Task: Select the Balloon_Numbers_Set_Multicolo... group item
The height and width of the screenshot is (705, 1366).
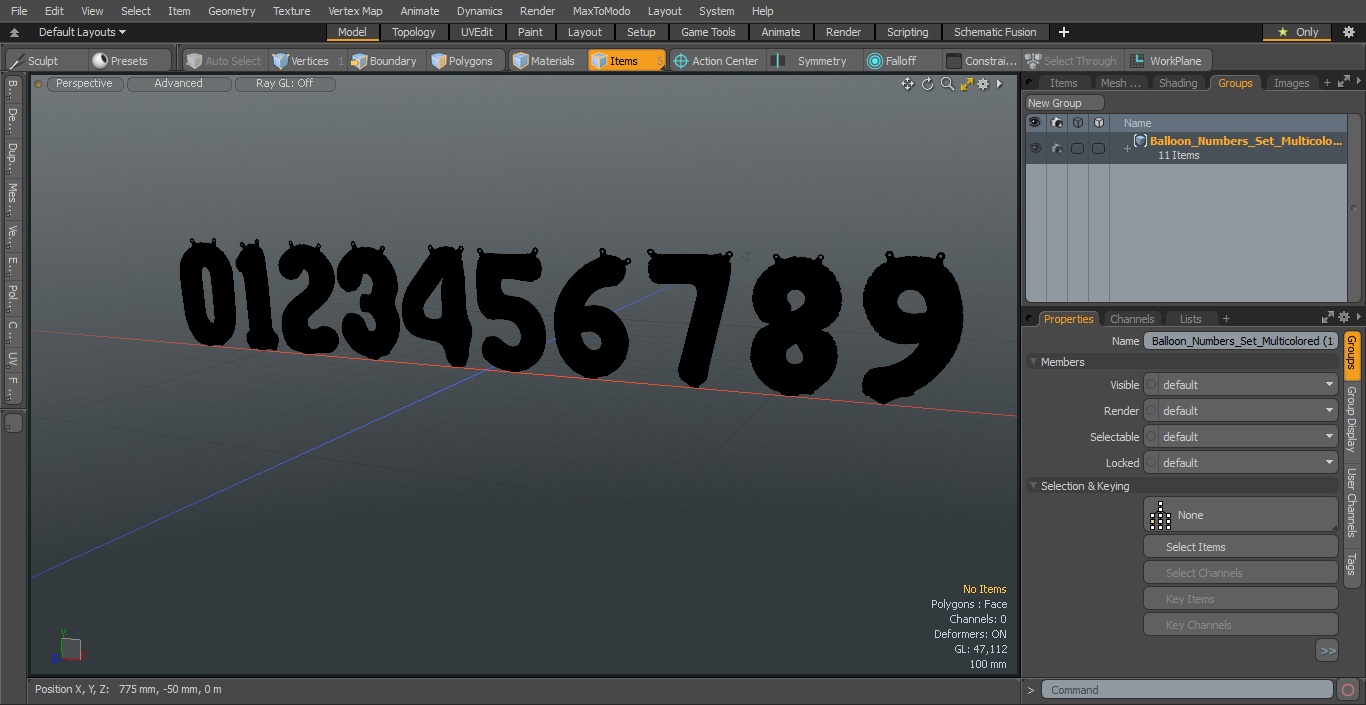Action: (x=1245, y=141)
